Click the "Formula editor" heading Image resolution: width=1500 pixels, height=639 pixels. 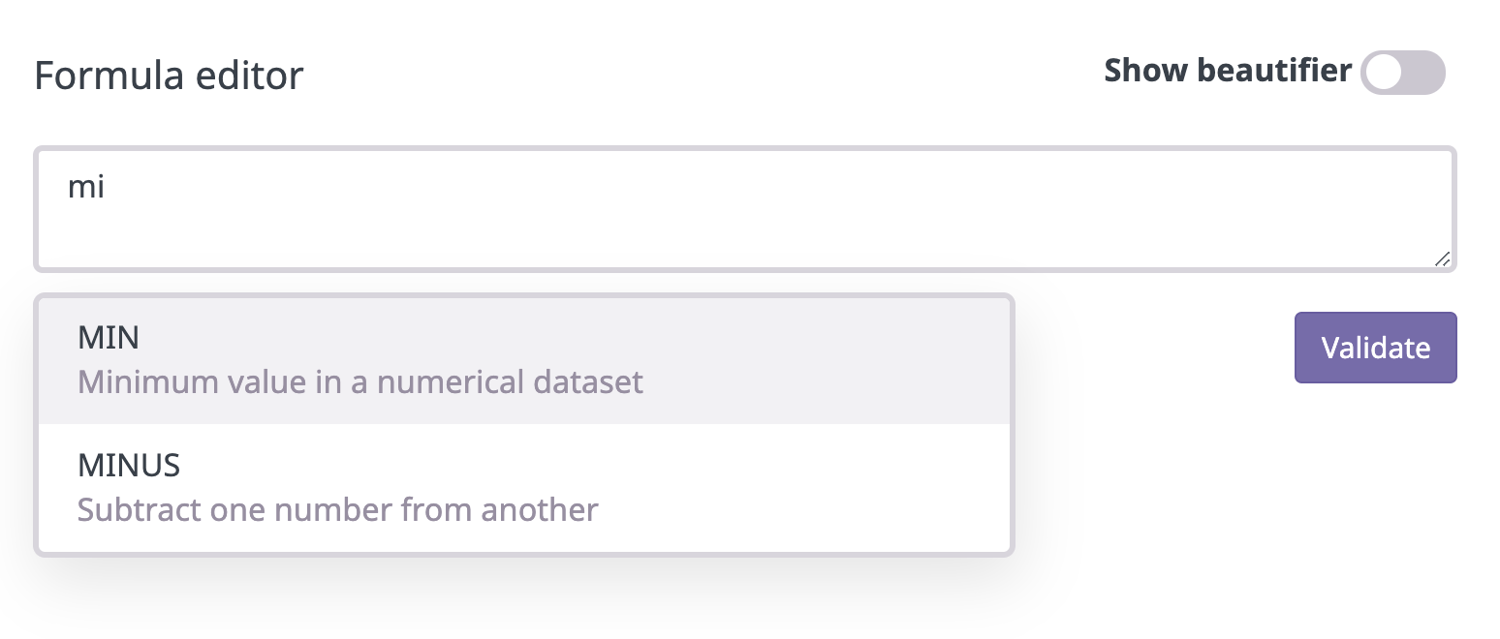168,76
